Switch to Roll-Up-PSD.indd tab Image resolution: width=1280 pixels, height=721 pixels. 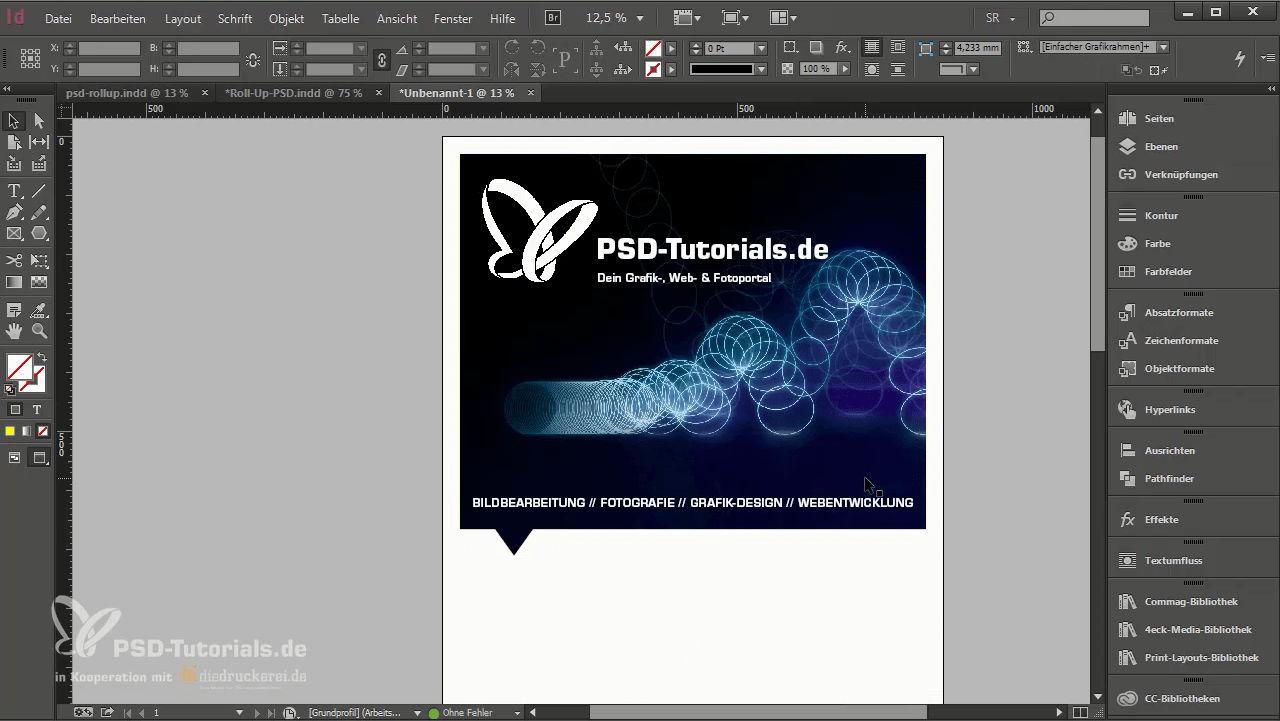(x=294, y=93)
